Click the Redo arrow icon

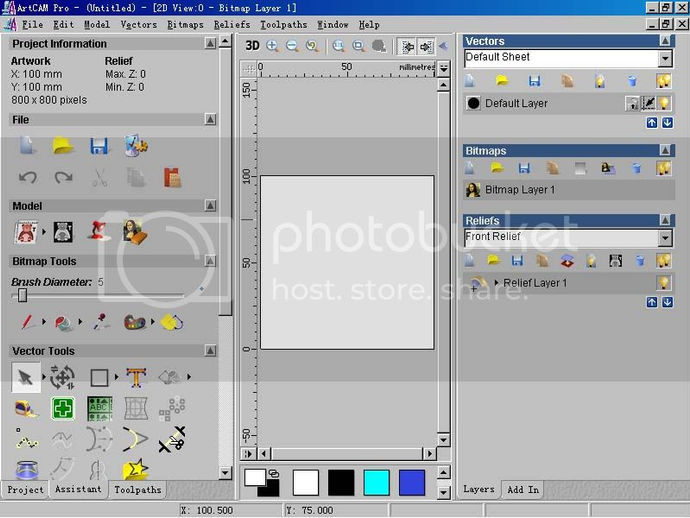[x=63, y=178]
